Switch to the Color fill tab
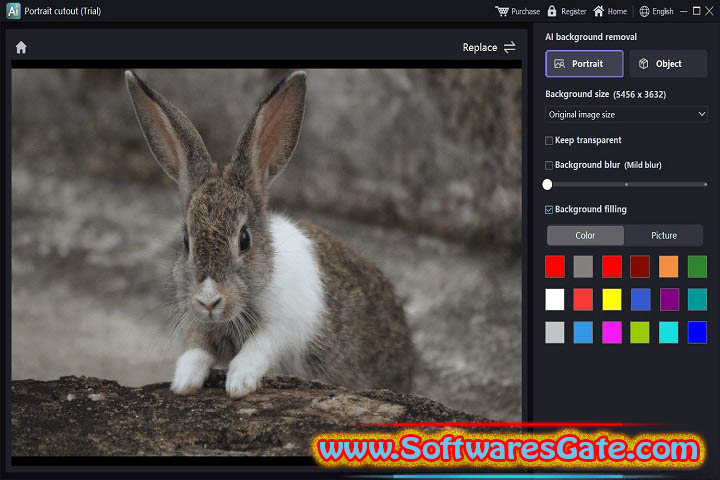This screenshot has width=720, height=480. pyautogui.click(x=585, y=235)
